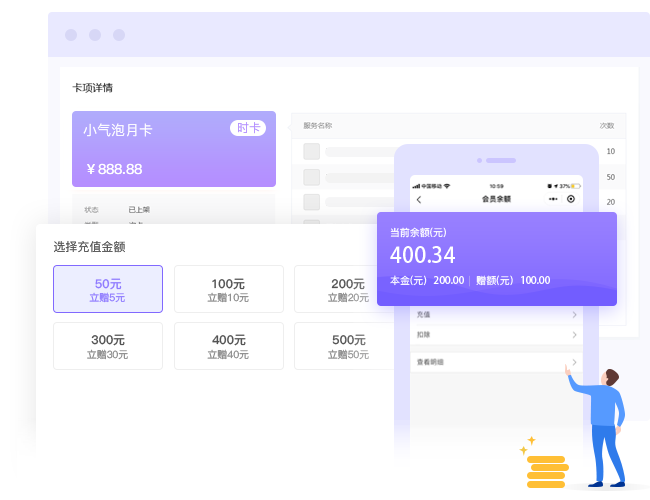Click the 当前余额 400.34 balance panel

point(496,258)
